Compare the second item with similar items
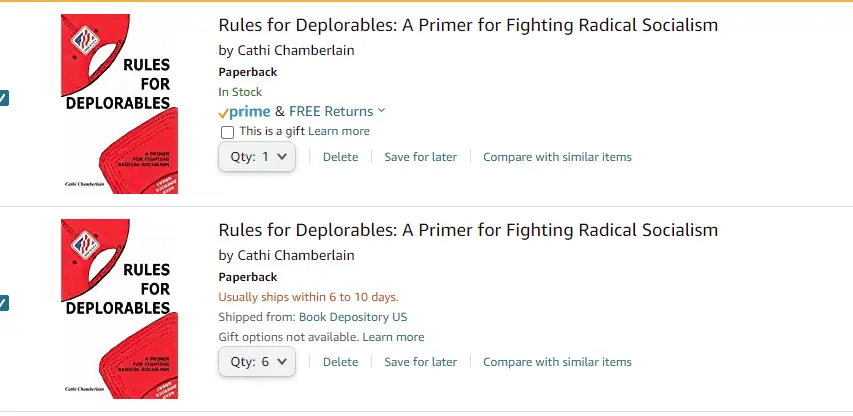This screenshot has width=853, height=416. point(557,362)
